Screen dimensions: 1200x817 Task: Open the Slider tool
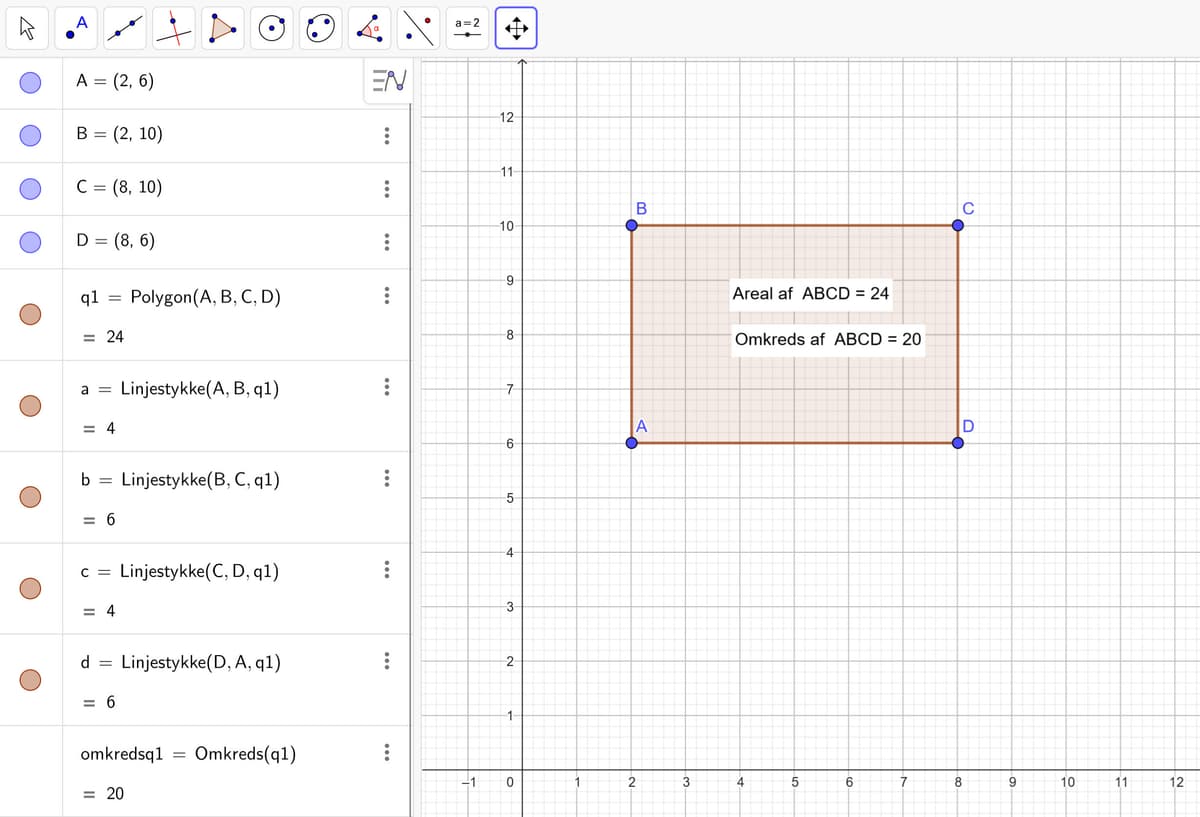465,28
